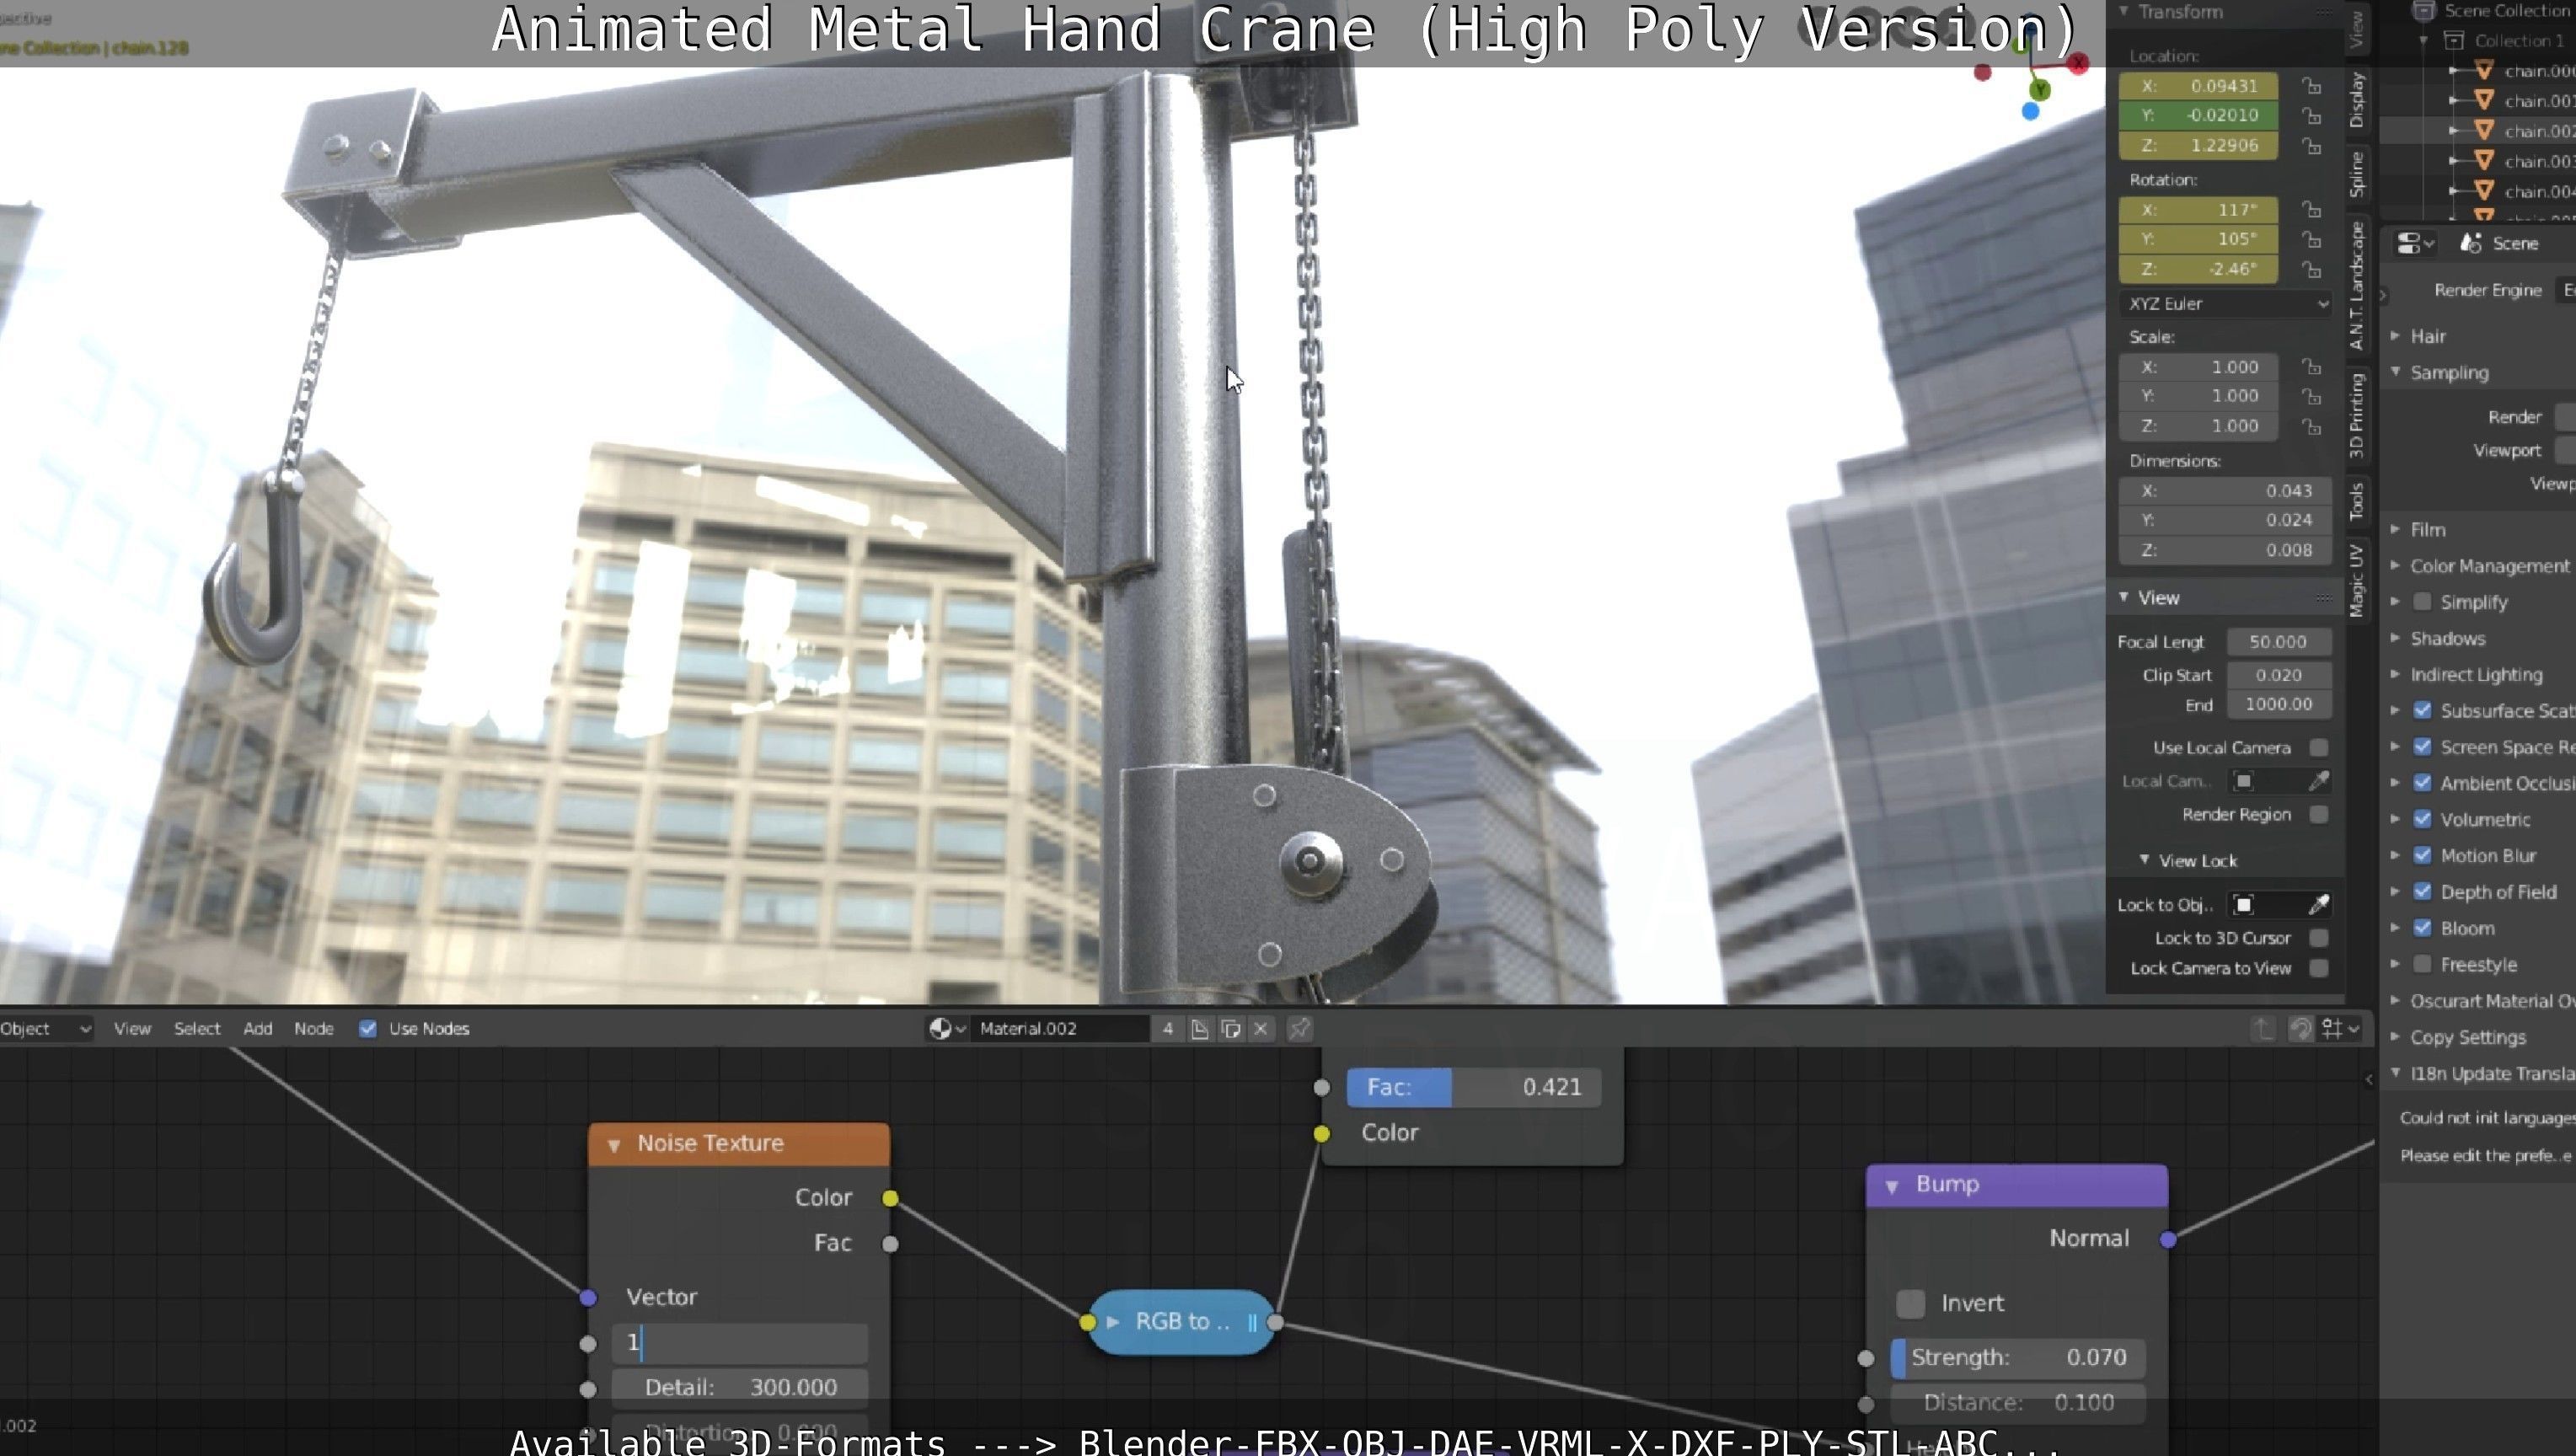
Task: Disable the Bloom checkbox
Action: (x=2422, y=927)
